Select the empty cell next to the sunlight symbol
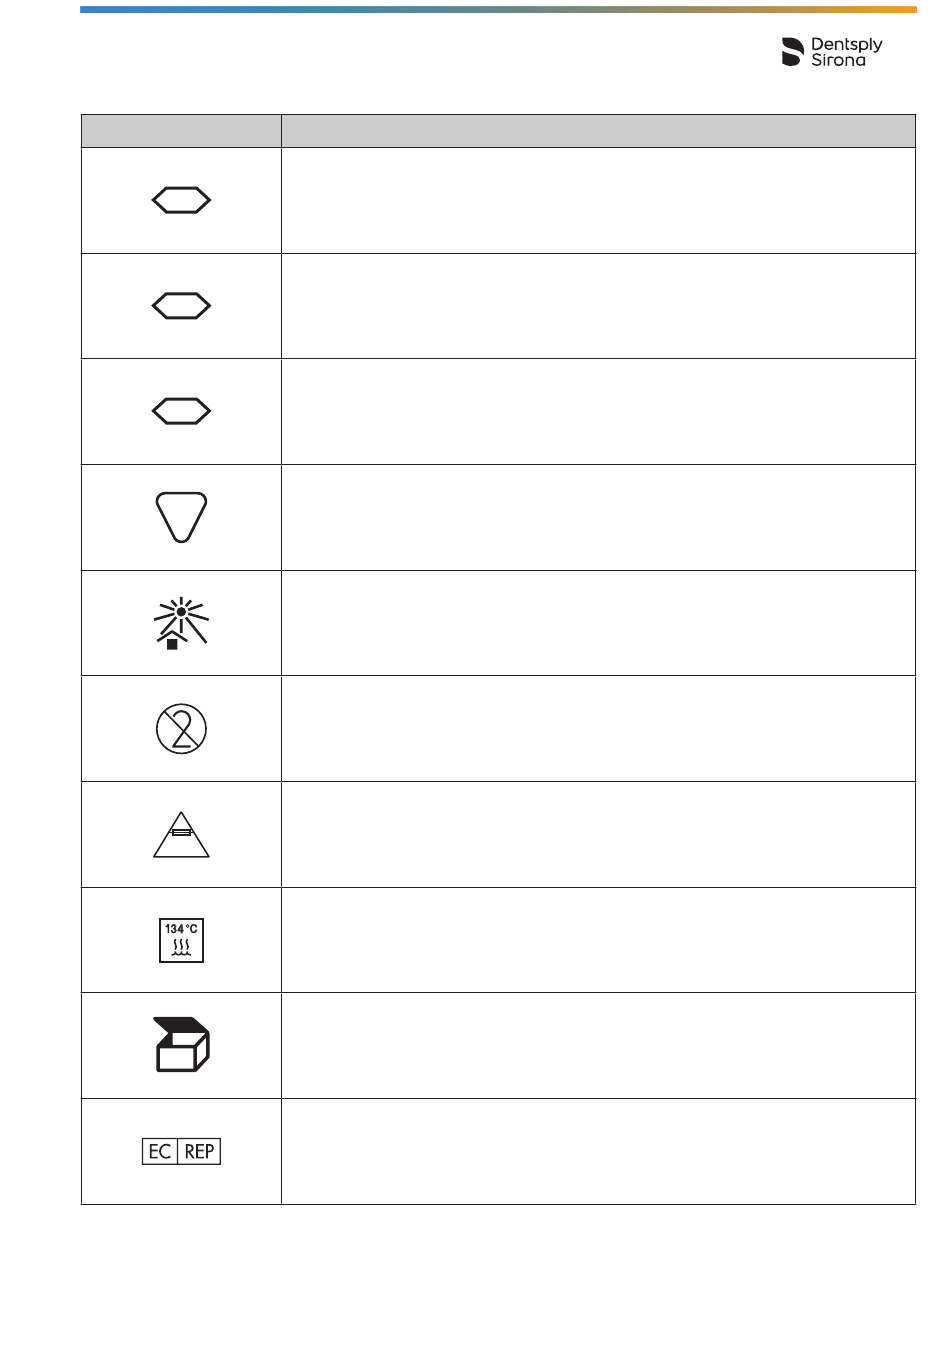The width and height of the screenshot is (950, 1364). [598, 623]
